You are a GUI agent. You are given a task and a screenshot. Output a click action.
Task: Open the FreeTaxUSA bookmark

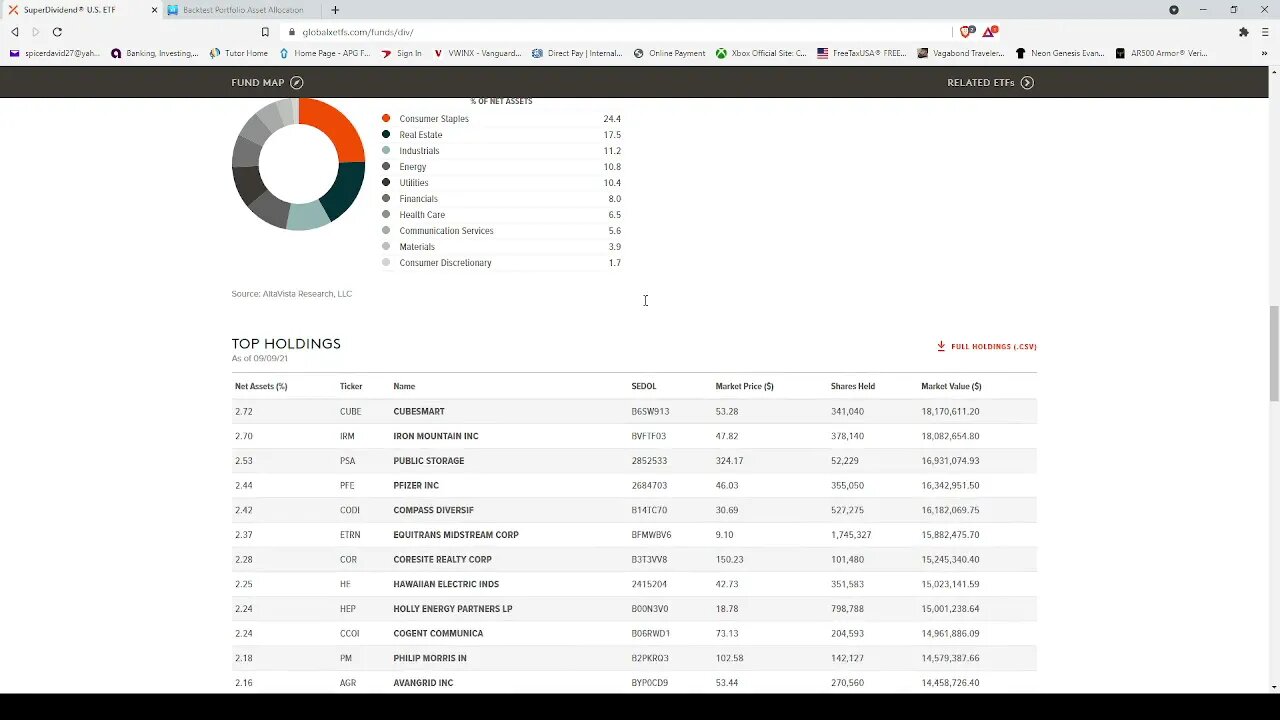coord(862,53)
